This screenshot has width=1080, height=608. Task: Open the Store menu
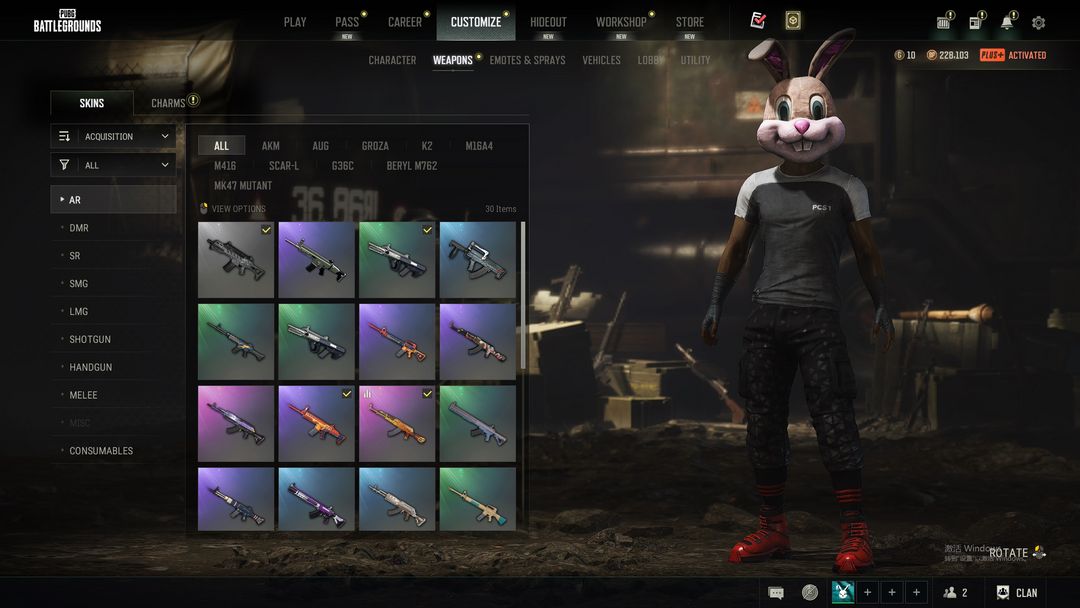pos(689,22)
